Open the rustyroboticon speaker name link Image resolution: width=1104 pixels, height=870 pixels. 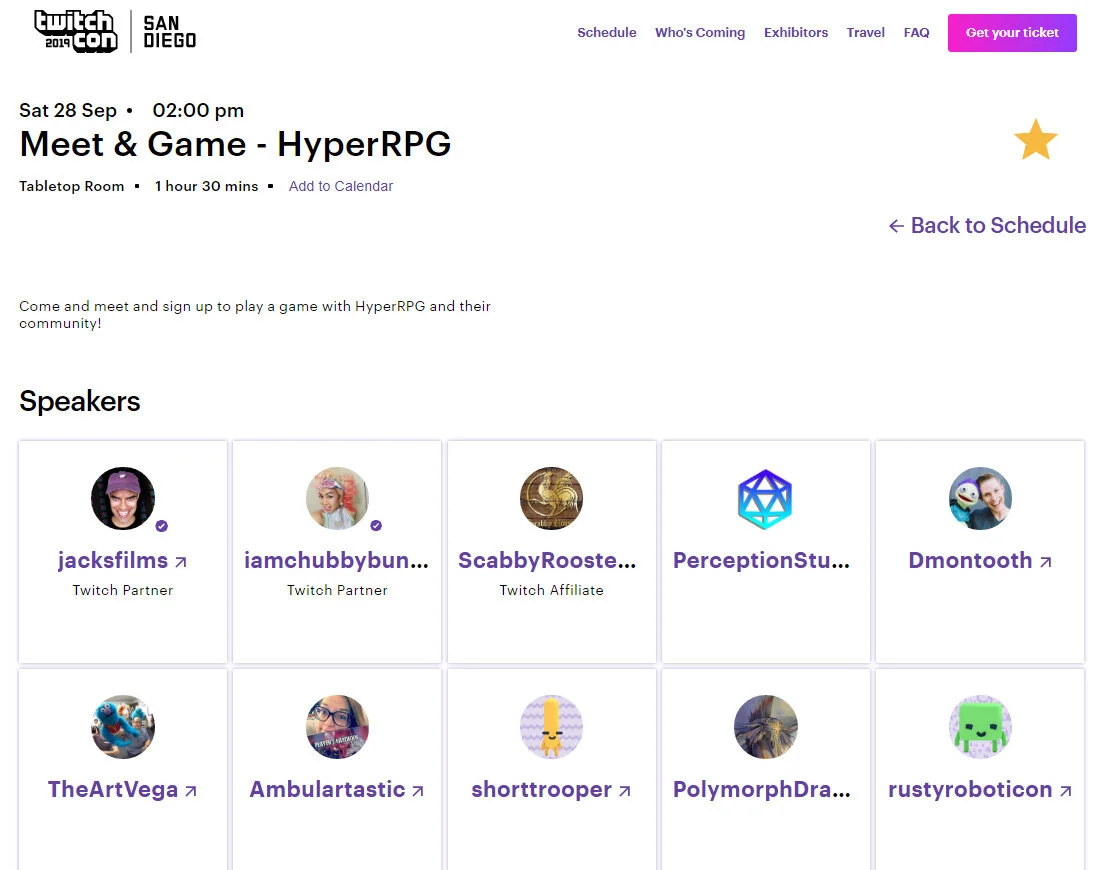click(x=970, y=789)
